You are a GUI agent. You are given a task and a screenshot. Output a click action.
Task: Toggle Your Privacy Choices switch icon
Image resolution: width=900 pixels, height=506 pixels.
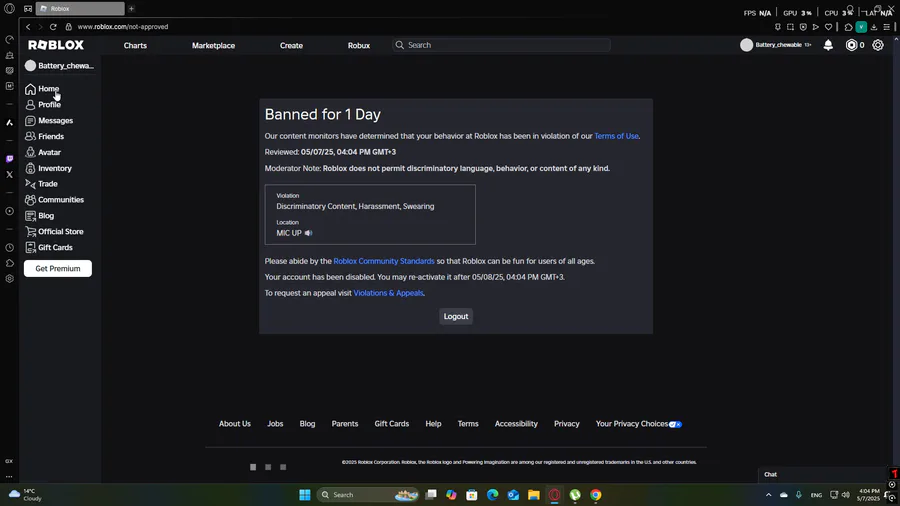tap(676, 425)
